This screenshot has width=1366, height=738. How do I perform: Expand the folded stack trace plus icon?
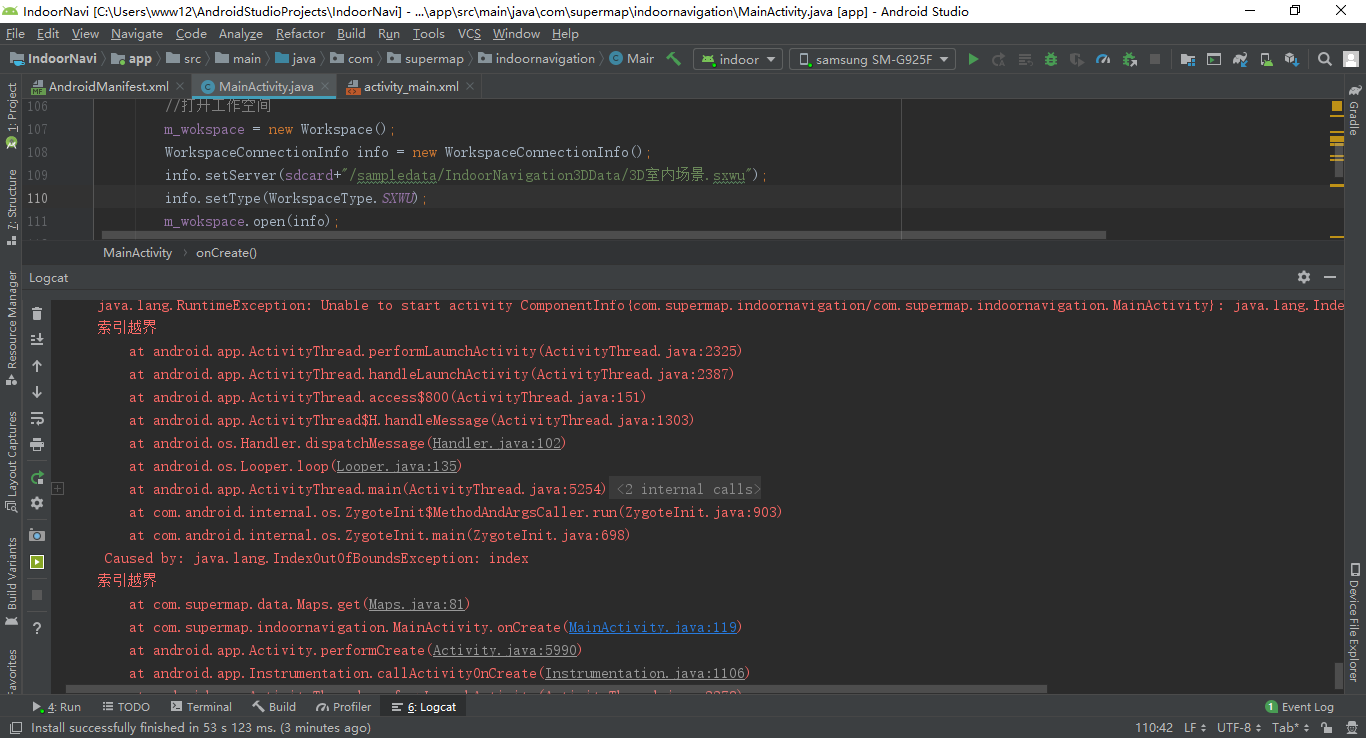point(57,489)
